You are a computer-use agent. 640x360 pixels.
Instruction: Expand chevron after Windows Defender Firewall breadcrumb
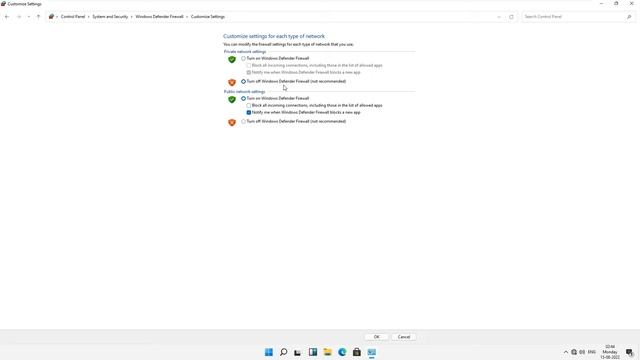coord(187,17)
